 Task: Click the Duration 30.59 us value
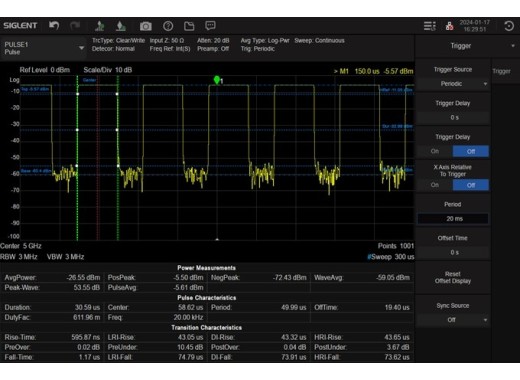tap(87, 307)
